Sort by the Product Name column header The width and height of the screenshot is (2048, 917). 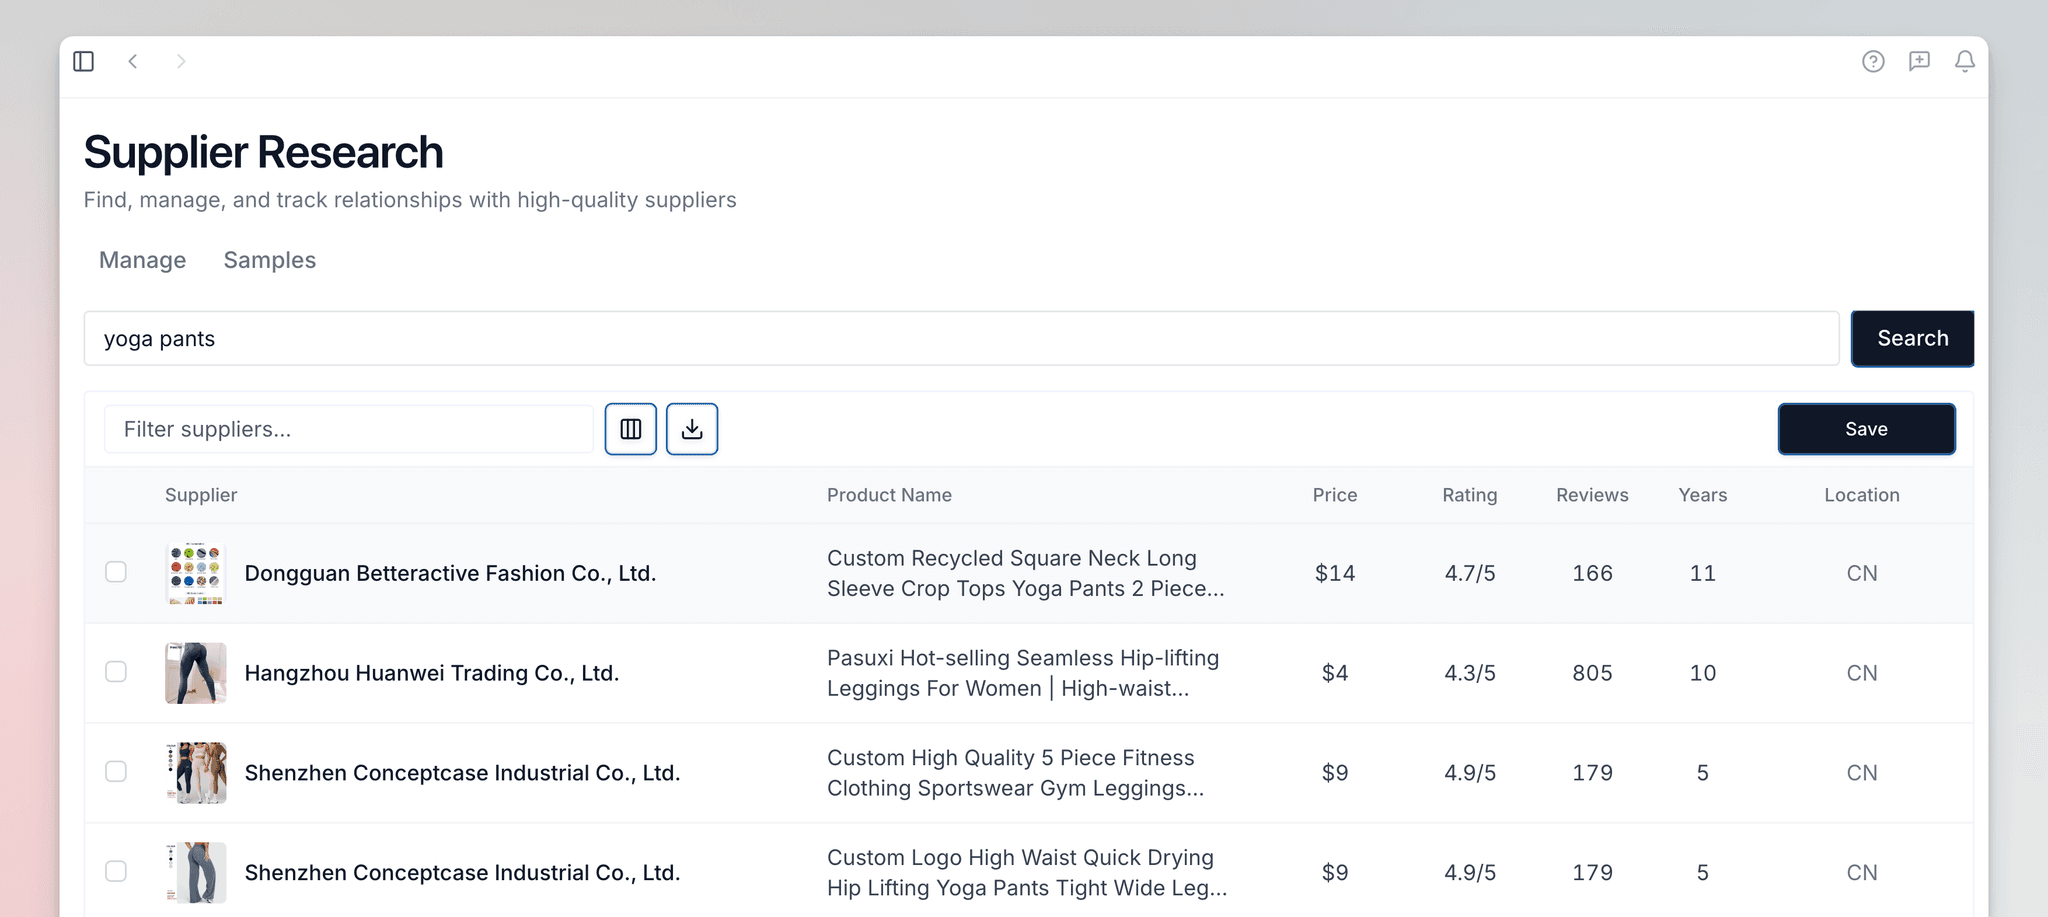click(889, 495)
